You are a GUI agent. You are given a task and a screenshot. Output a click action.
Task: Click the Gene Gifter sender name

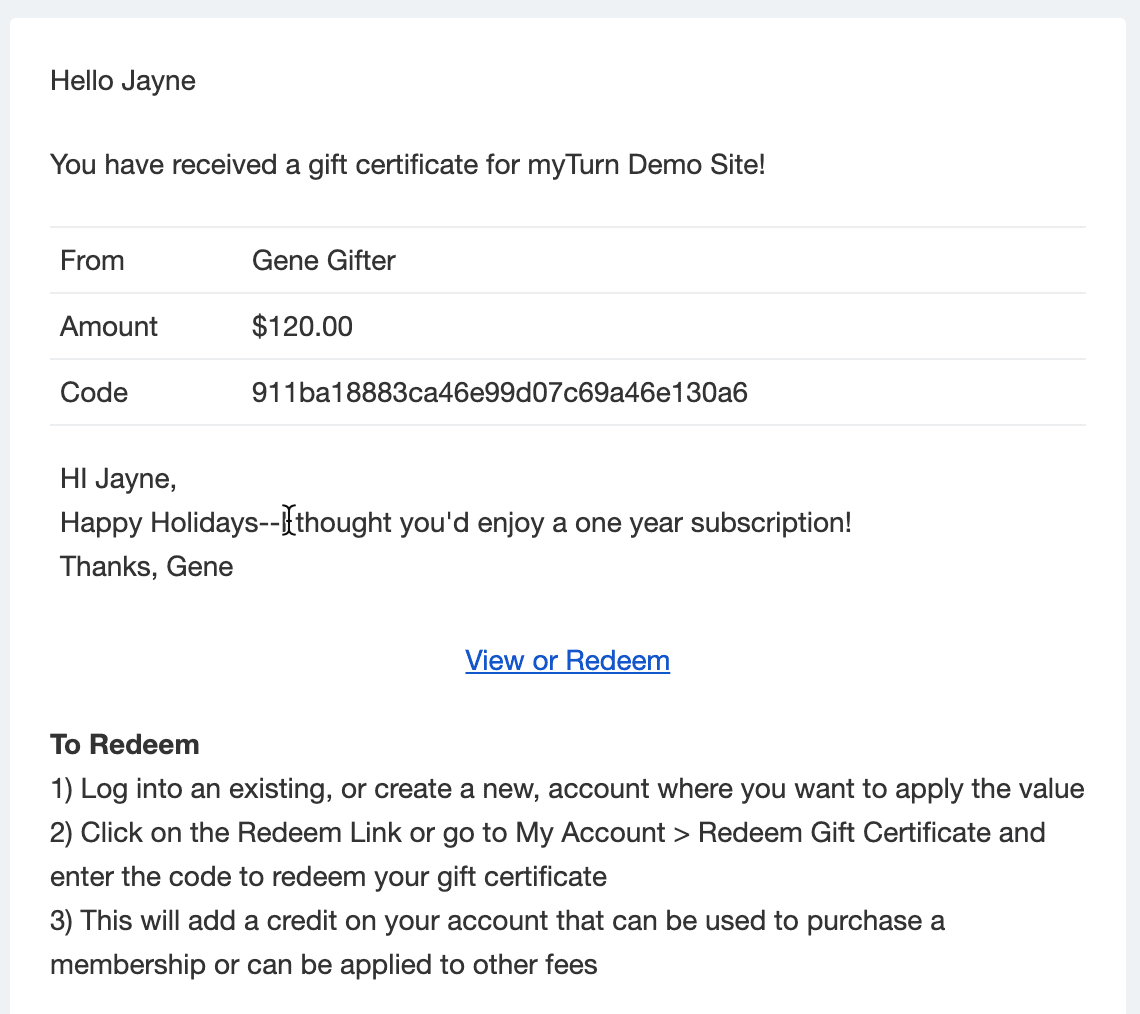point(324,260)
